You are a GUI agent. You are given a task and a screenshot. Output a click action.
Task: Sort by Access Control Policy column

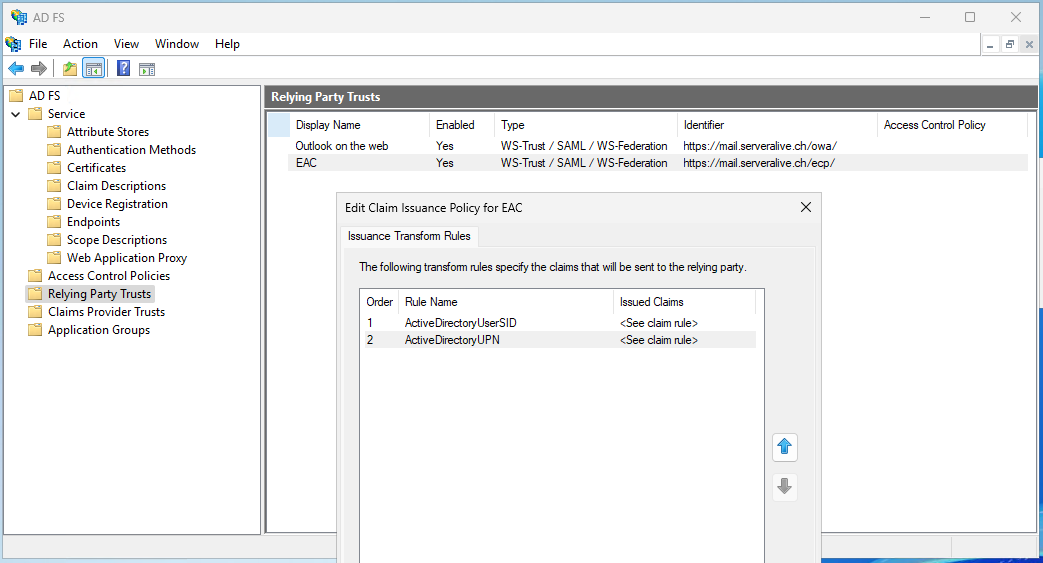tap(953, 125)
